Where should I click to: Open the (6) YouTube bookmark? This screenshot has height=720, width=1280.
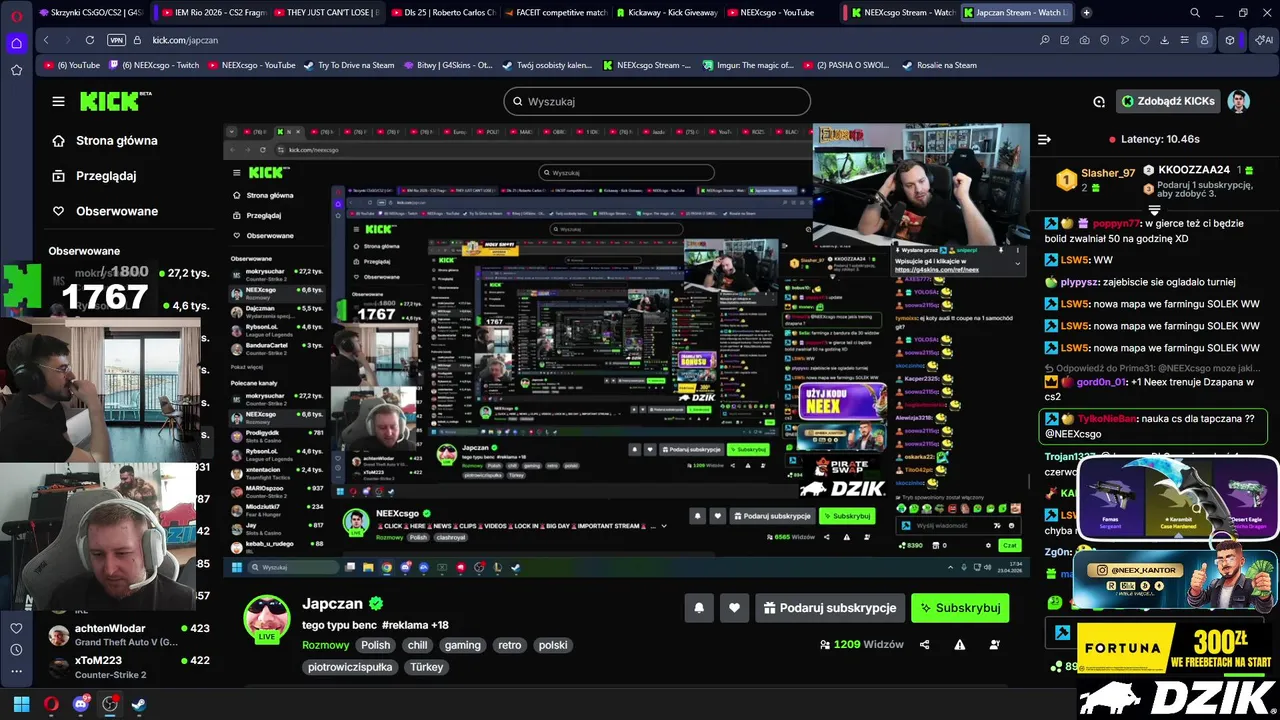[71, 65]
